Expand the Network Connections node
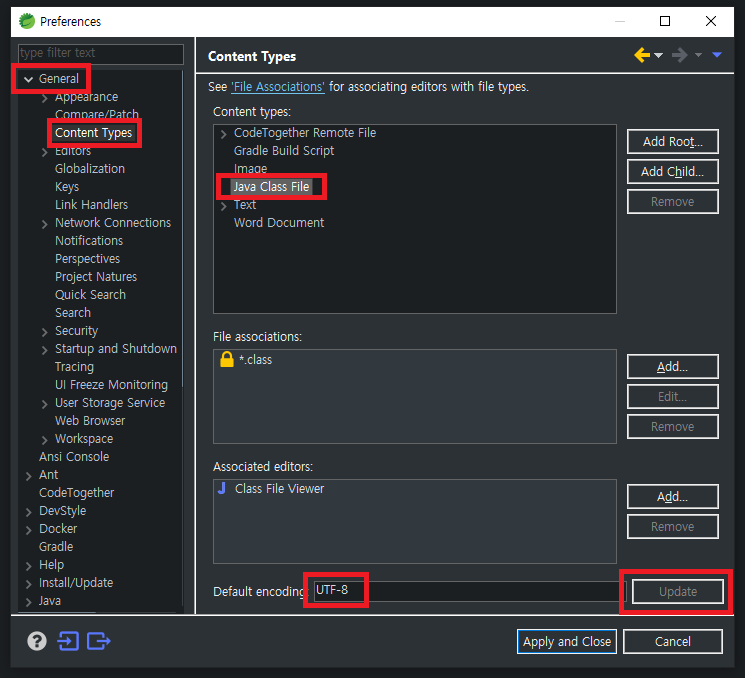 (45, 224)
